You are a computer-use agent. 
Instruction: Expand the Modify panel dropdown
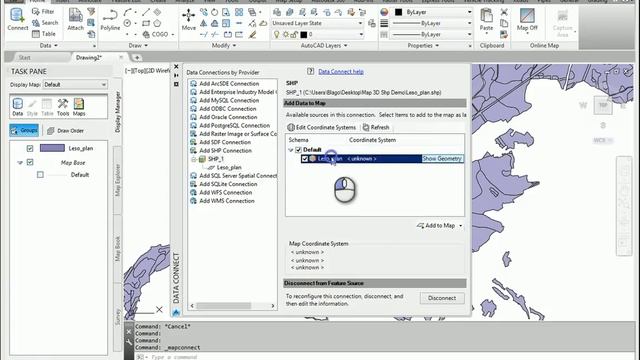click(224, 46)
